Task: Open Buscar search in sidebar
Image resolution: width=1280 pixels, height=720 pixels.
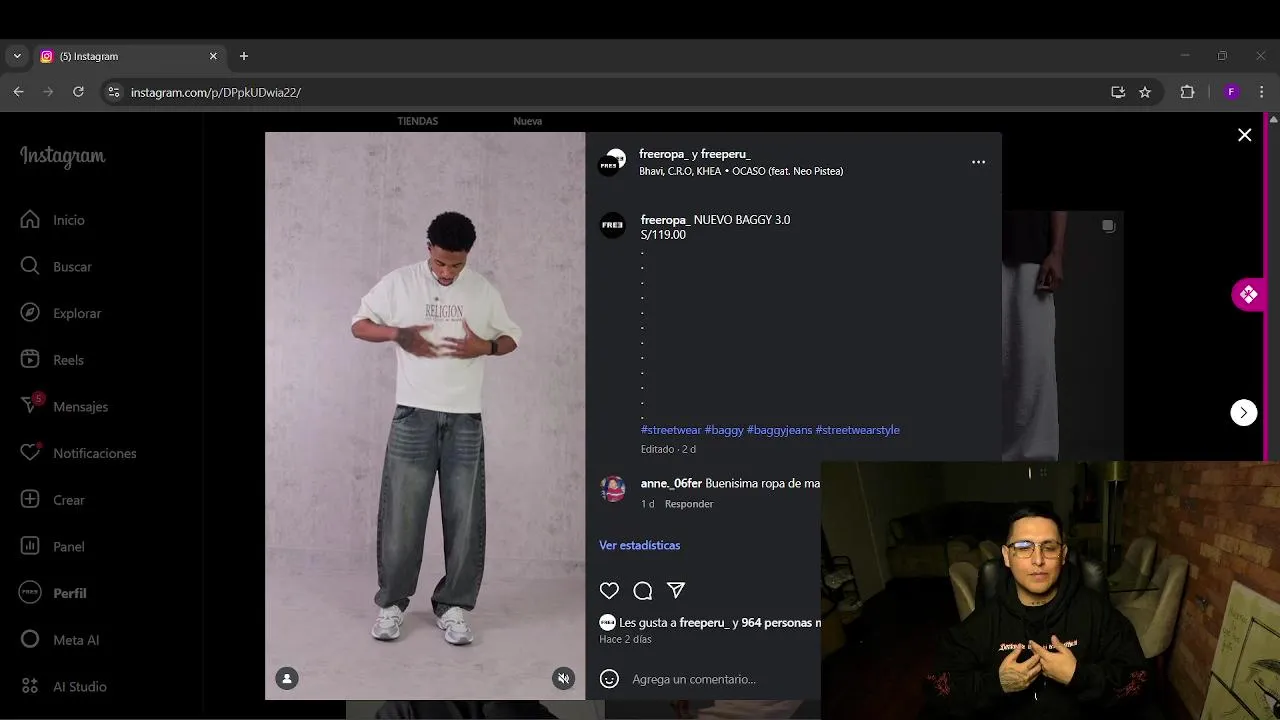Action: coord(56,267)
